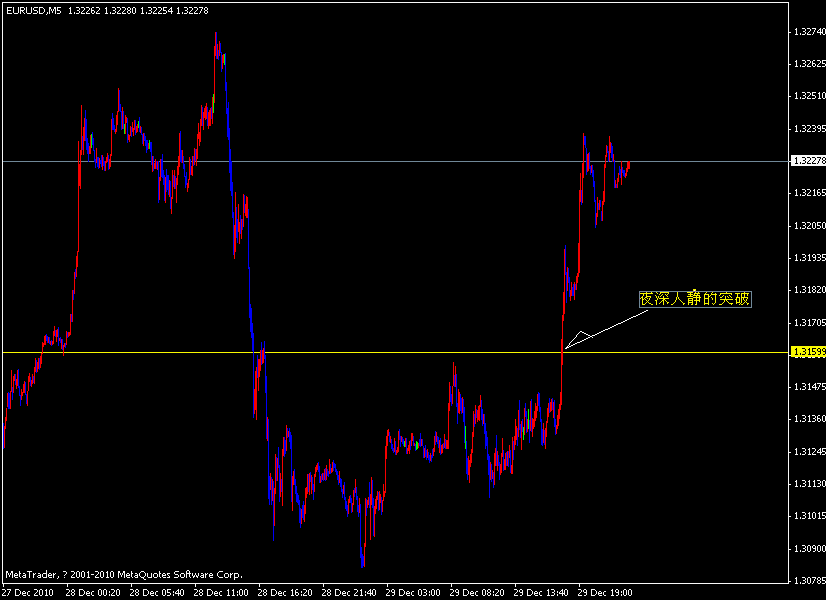Click the price scale value 1.31705

click(x=810, y=322)
